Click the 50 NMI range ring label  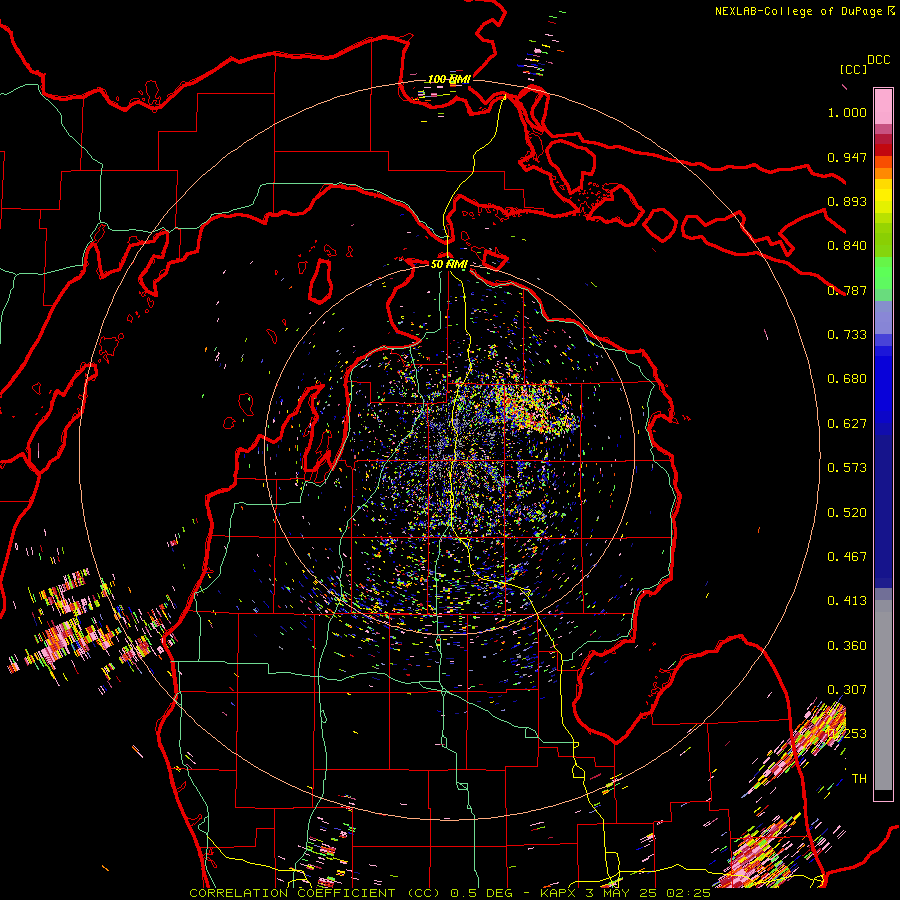coord(449,264)
